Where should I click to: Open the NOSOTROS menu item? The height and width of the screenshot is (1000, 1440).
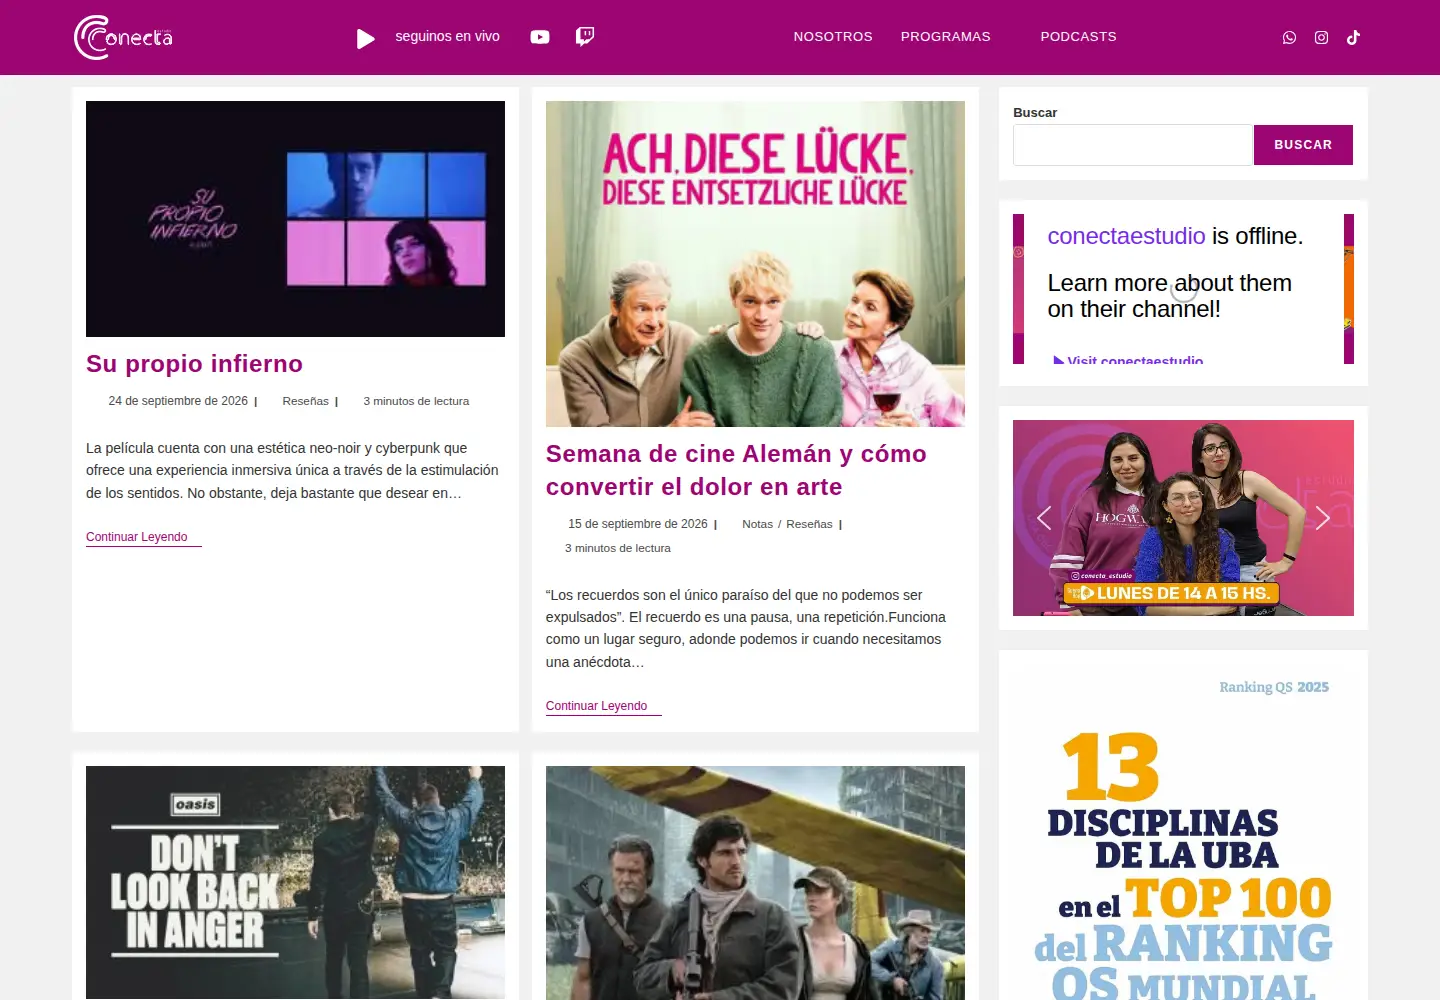tap(833, 37)
